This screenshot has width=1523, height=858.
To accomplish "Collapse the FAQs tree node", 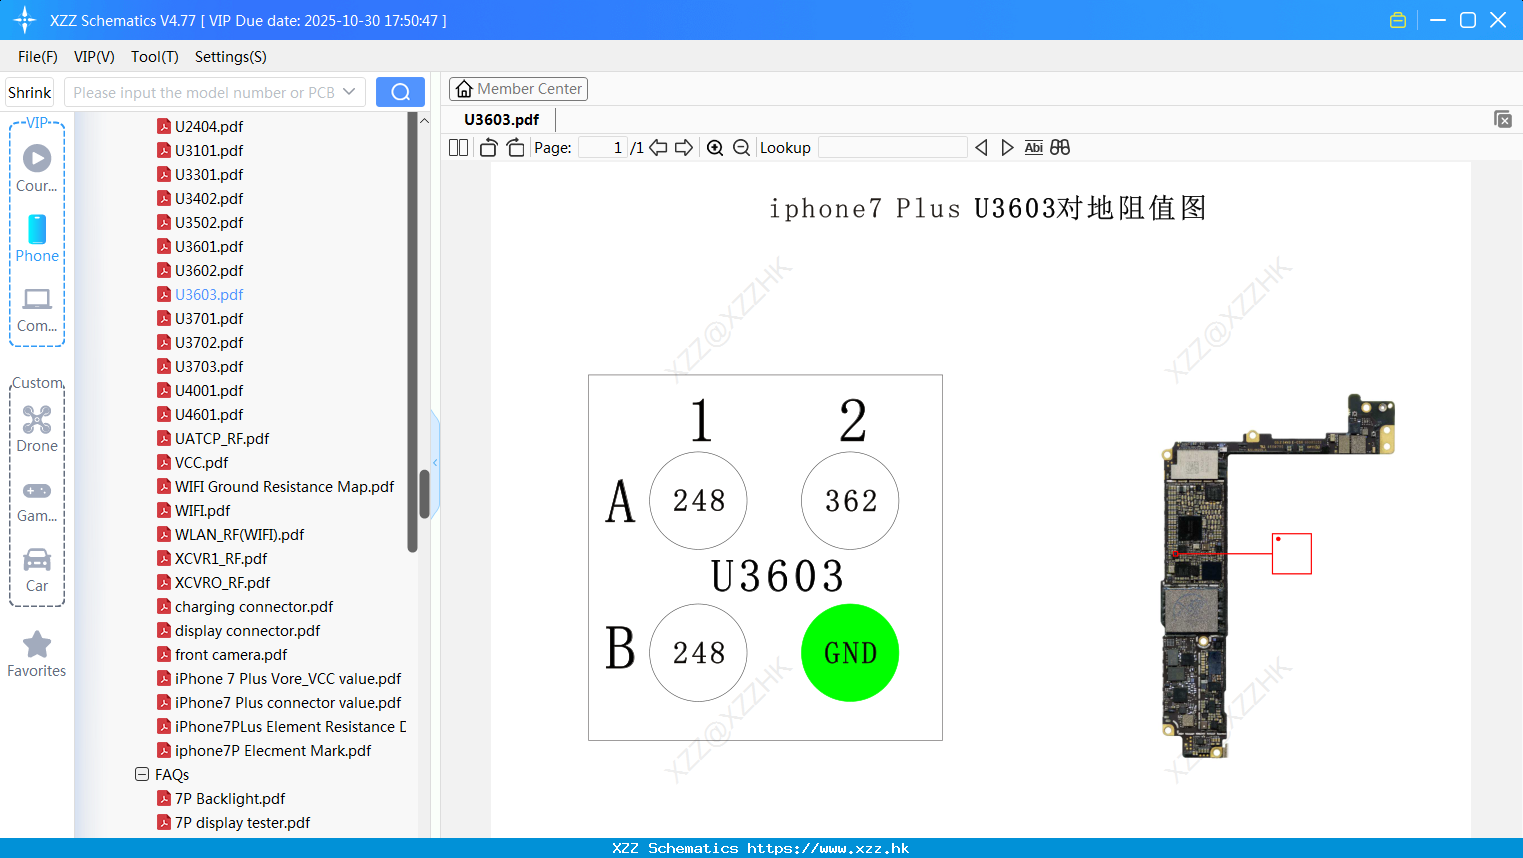I will point(142,774).
